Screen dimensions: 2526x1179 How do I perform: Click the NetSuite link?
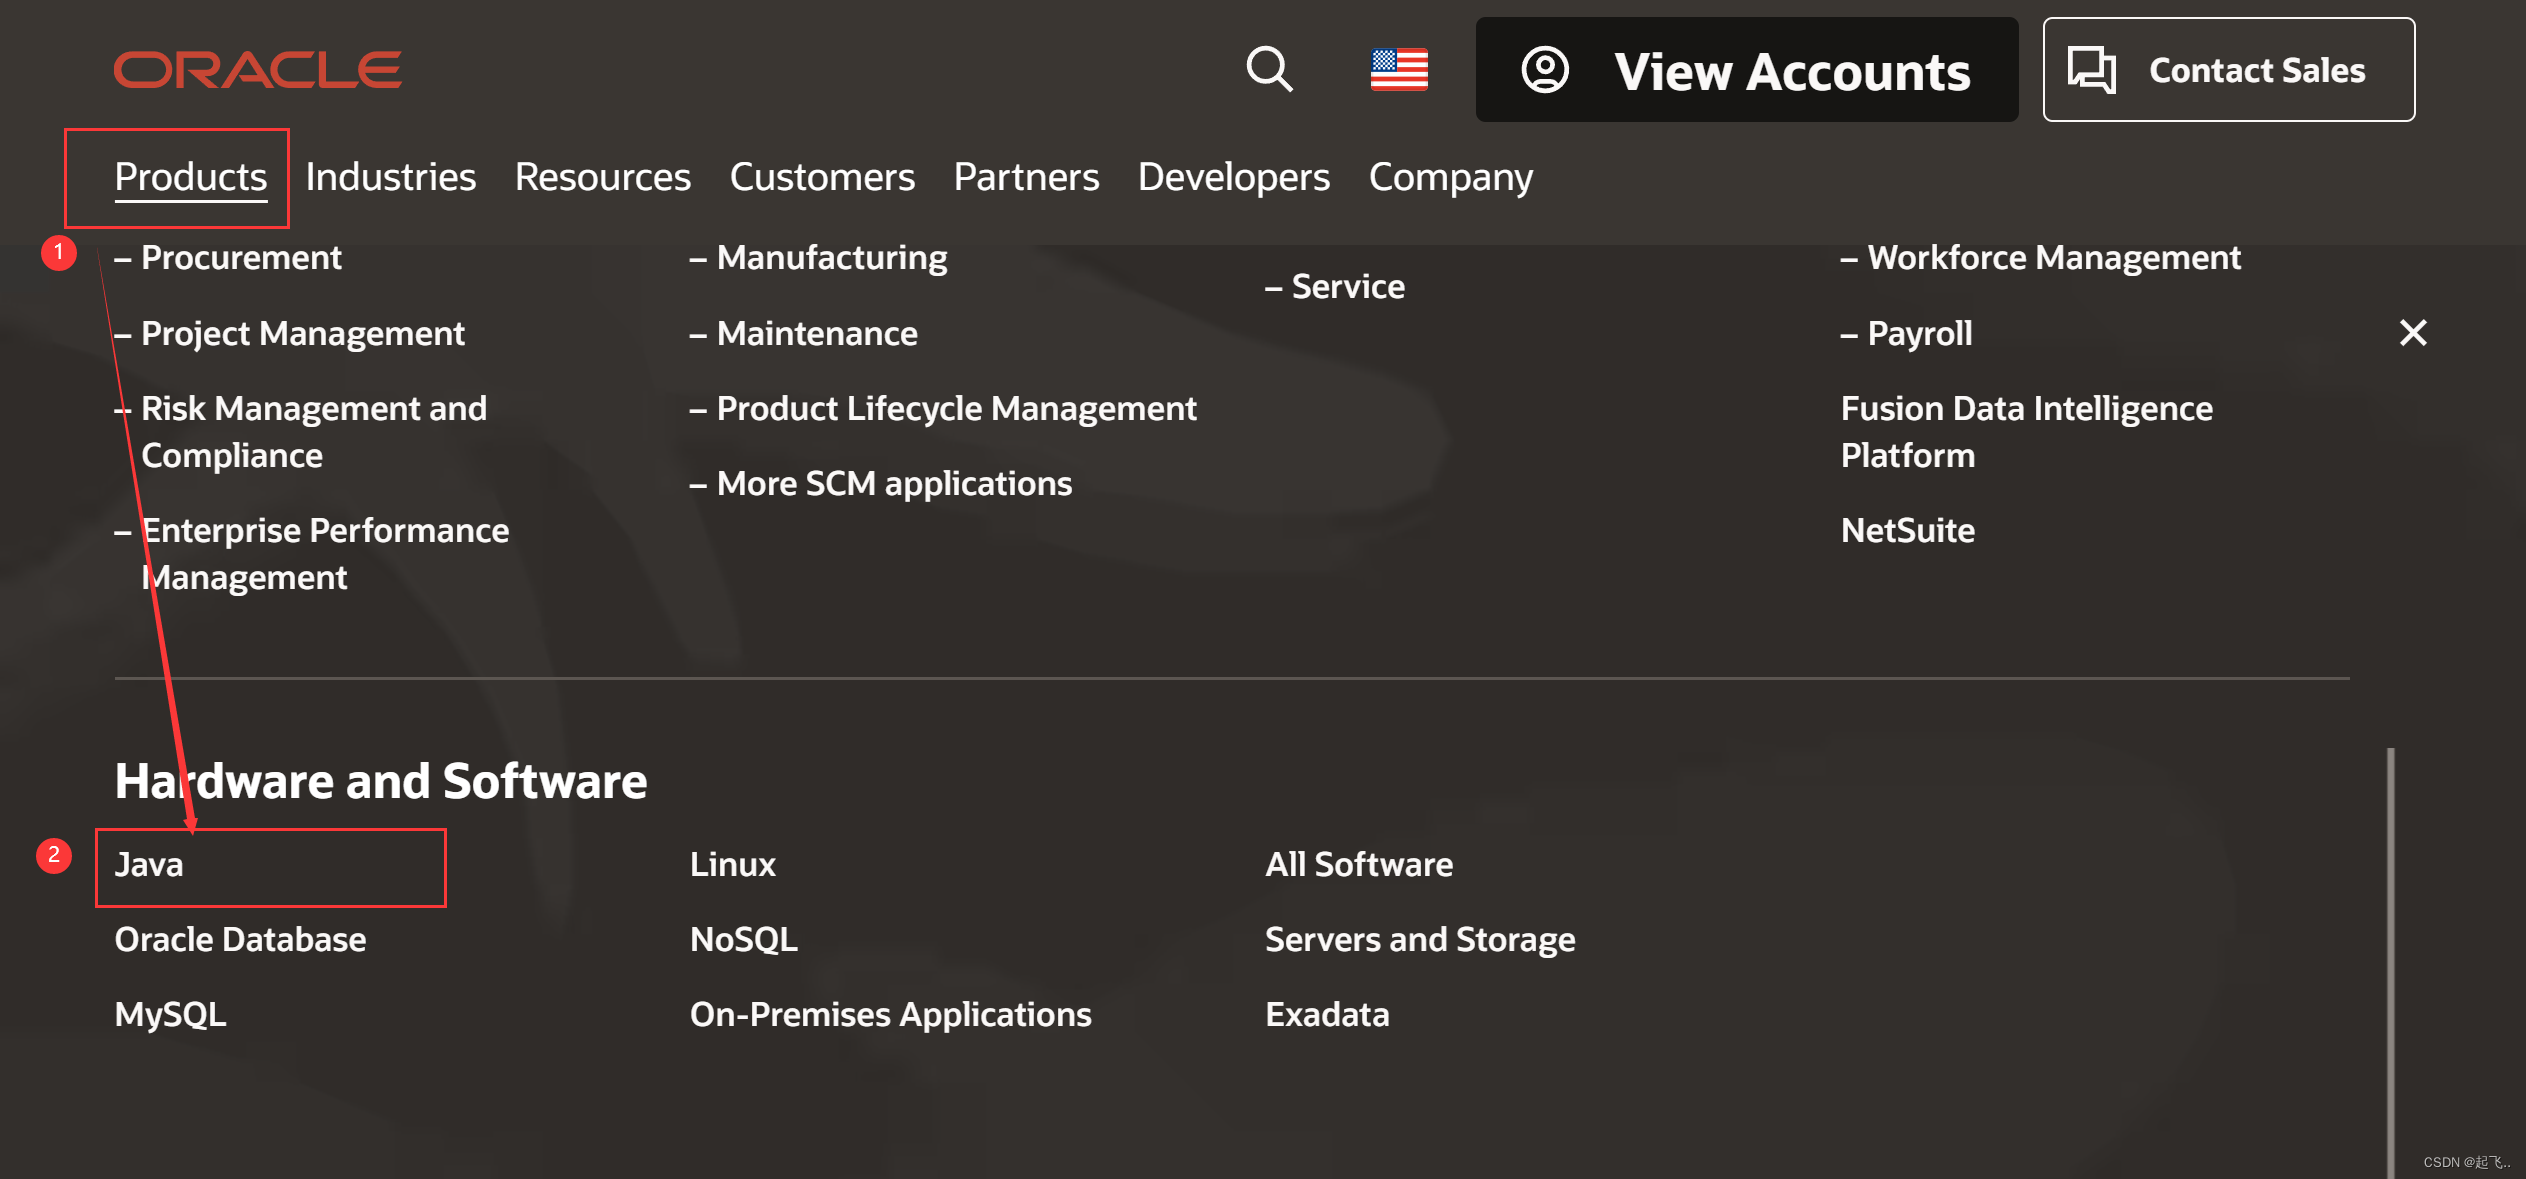(1907, 530)
